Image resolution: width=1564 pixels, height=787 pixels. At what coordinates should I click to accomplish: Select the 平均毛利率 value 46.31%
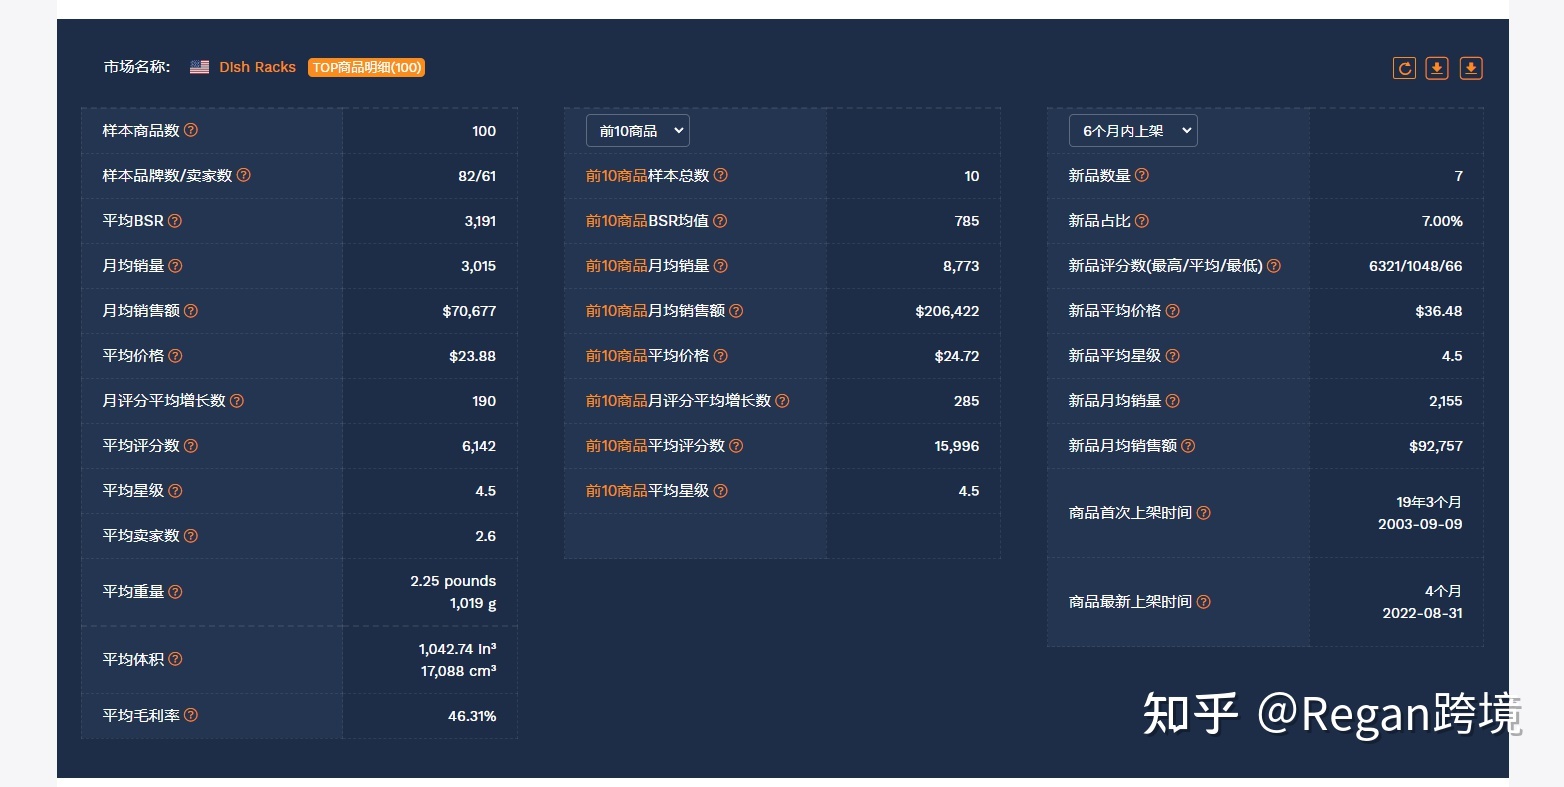[x=472, y=716]
